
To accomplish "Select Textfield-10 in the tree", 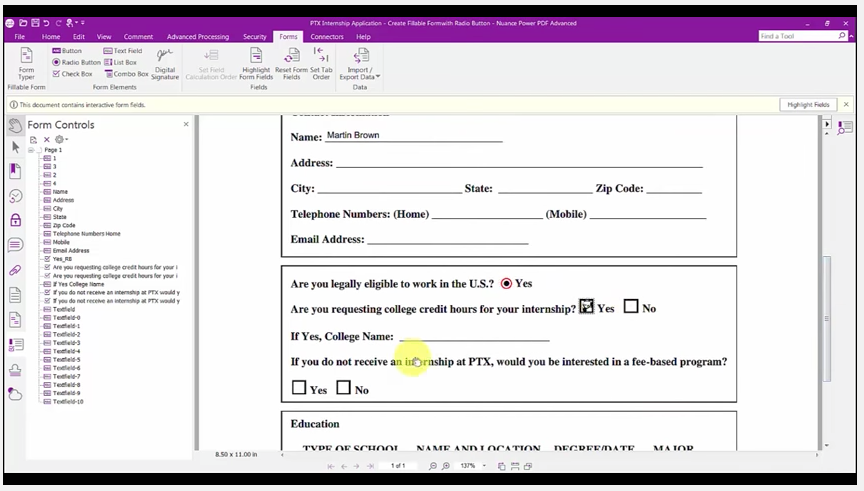I will tap(68, 402).
